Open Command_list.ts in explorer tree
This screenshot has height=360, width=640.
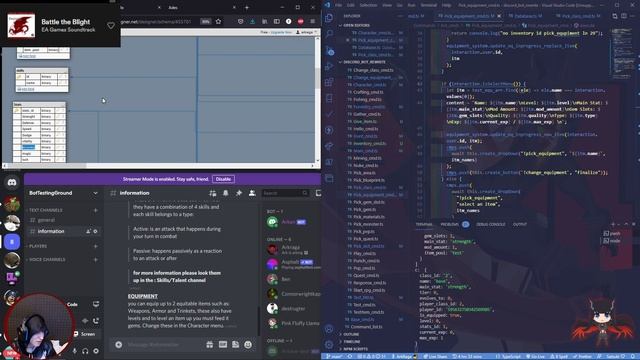pos(366,327)
